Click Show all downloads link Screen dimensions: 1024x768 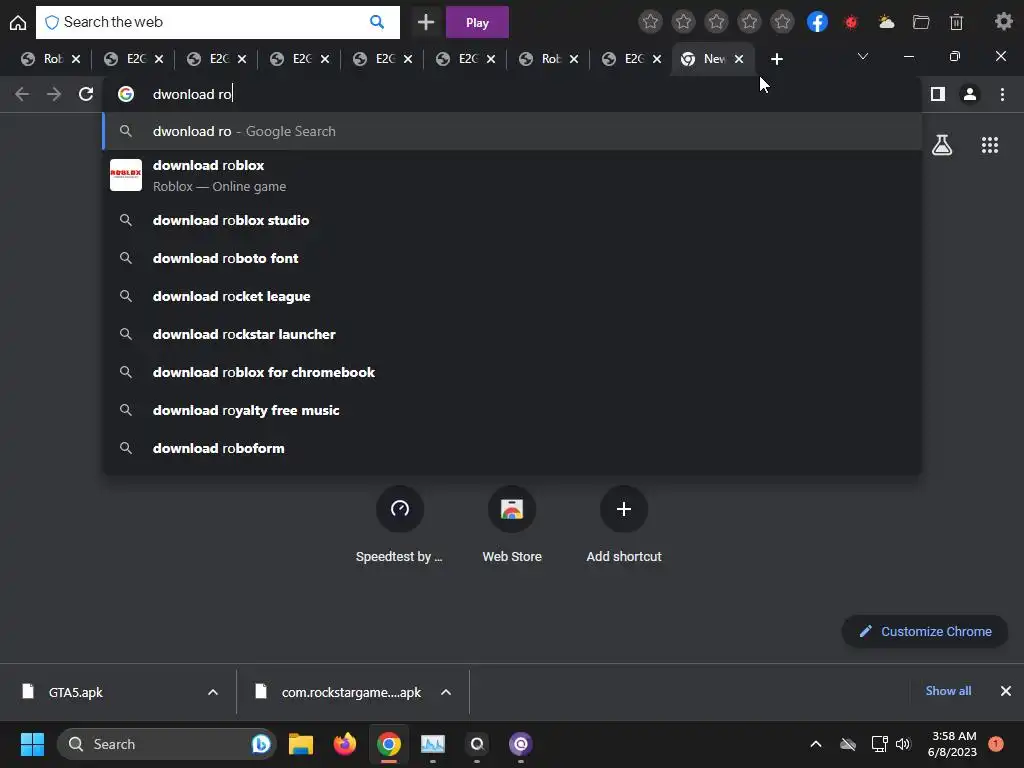(x=948, y=691)
